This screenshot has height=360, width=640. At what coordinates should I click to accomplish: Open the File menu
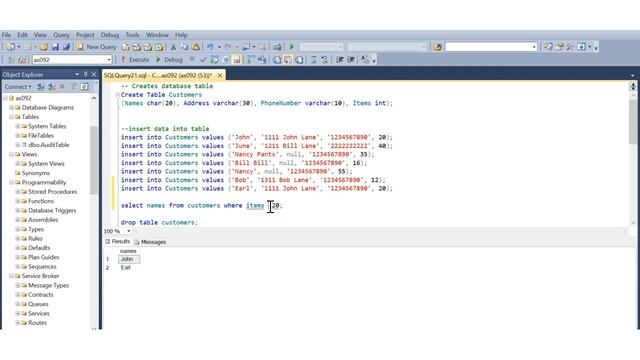(x=7, y=35)
